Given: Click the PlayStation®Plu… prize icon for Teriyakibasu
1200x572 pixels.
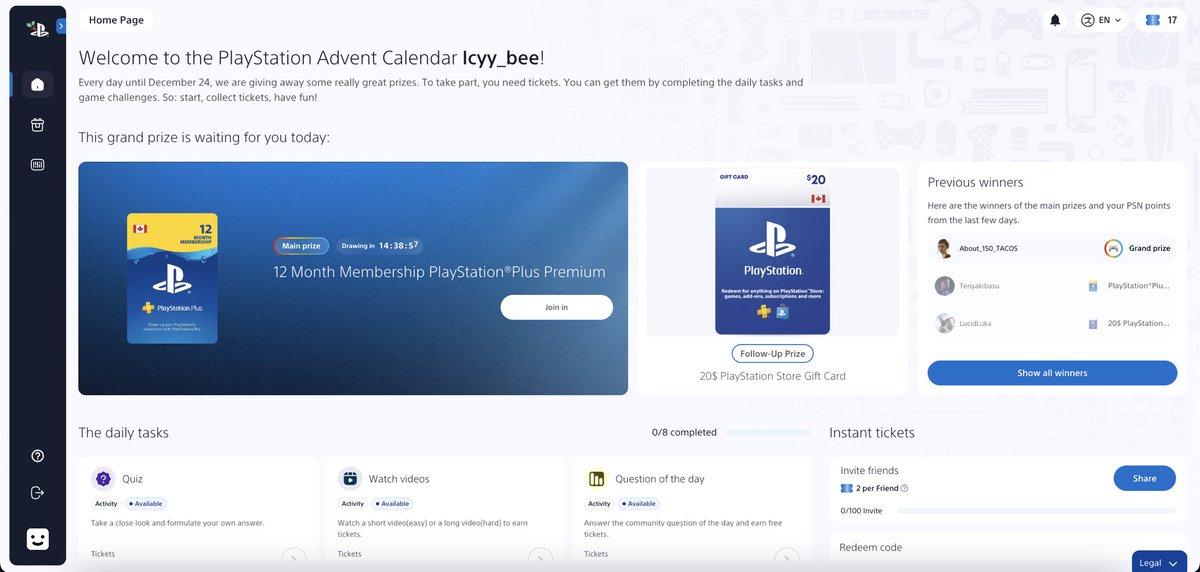Looking at the screenshot, I should point(1093,286).
